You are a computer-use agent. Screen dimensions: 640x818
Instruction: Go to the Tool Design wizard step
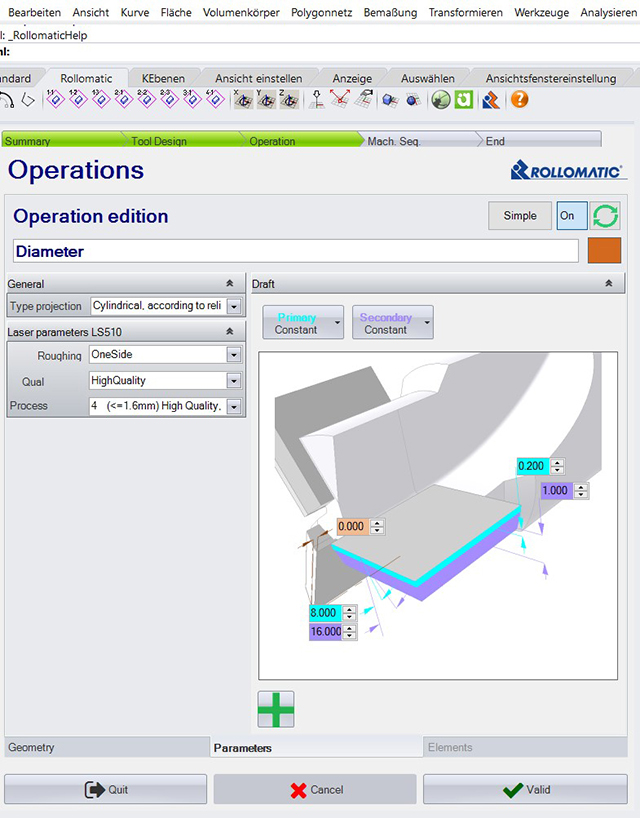pyautogui.click(x=183, y=140)
